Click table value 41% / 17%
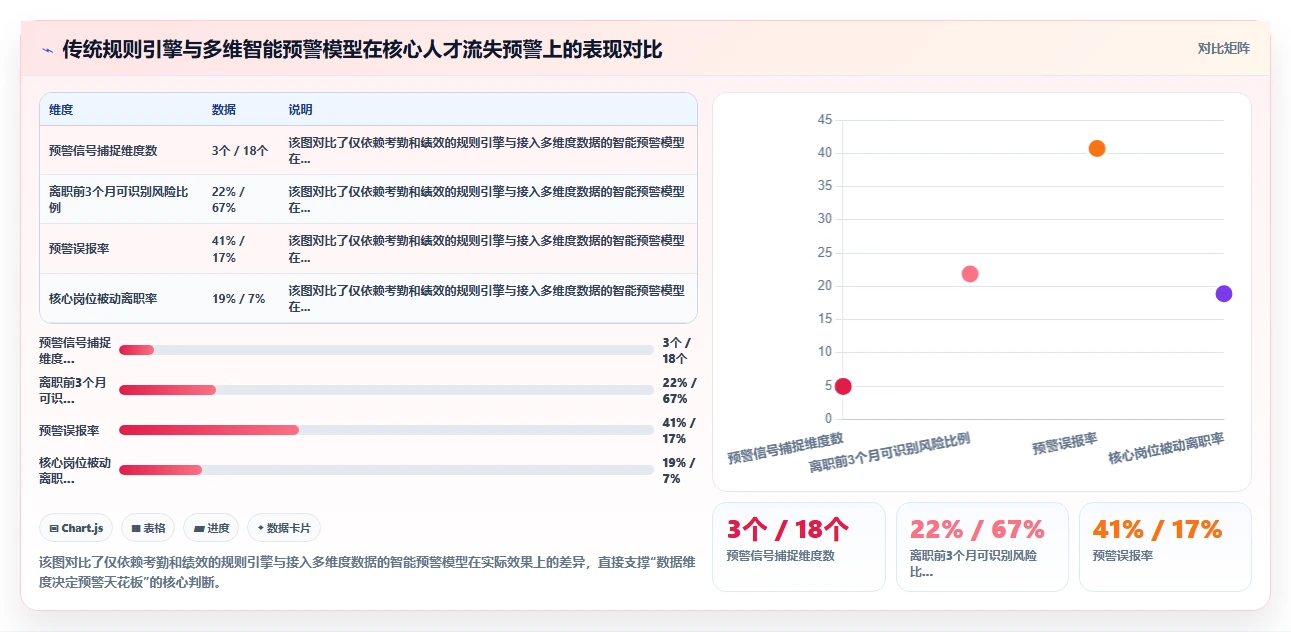Screen dimensions: 1291x632 click(x=229, y=249)
